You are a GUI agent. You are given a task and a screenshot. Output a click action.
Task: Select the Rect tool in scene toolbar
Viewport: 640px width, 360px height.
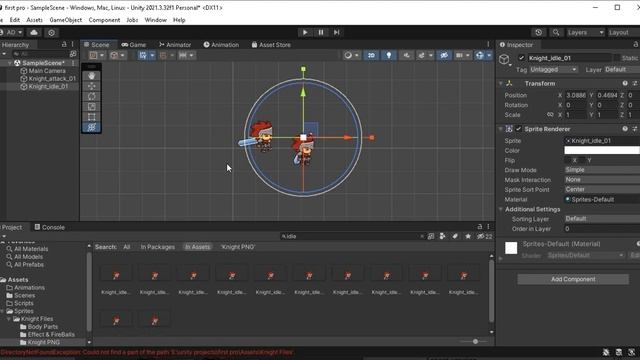(x=91, y=117)
